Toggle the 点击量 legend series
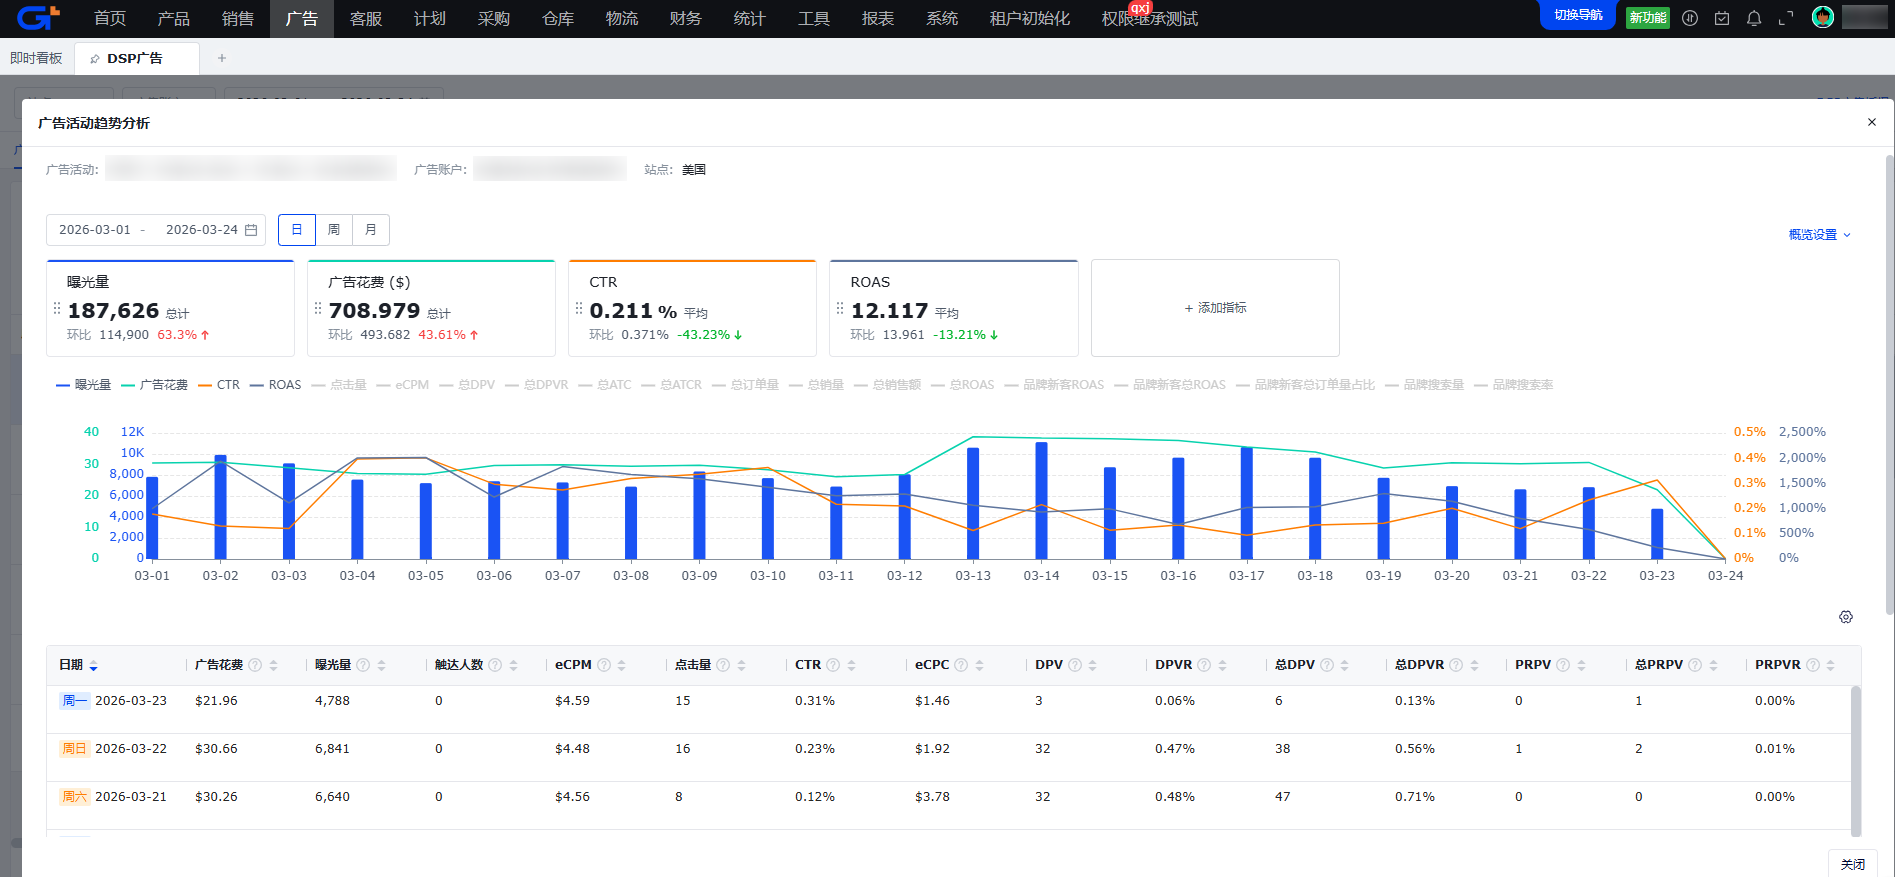This screenshot has width=1895, height=877. [339, 385]
